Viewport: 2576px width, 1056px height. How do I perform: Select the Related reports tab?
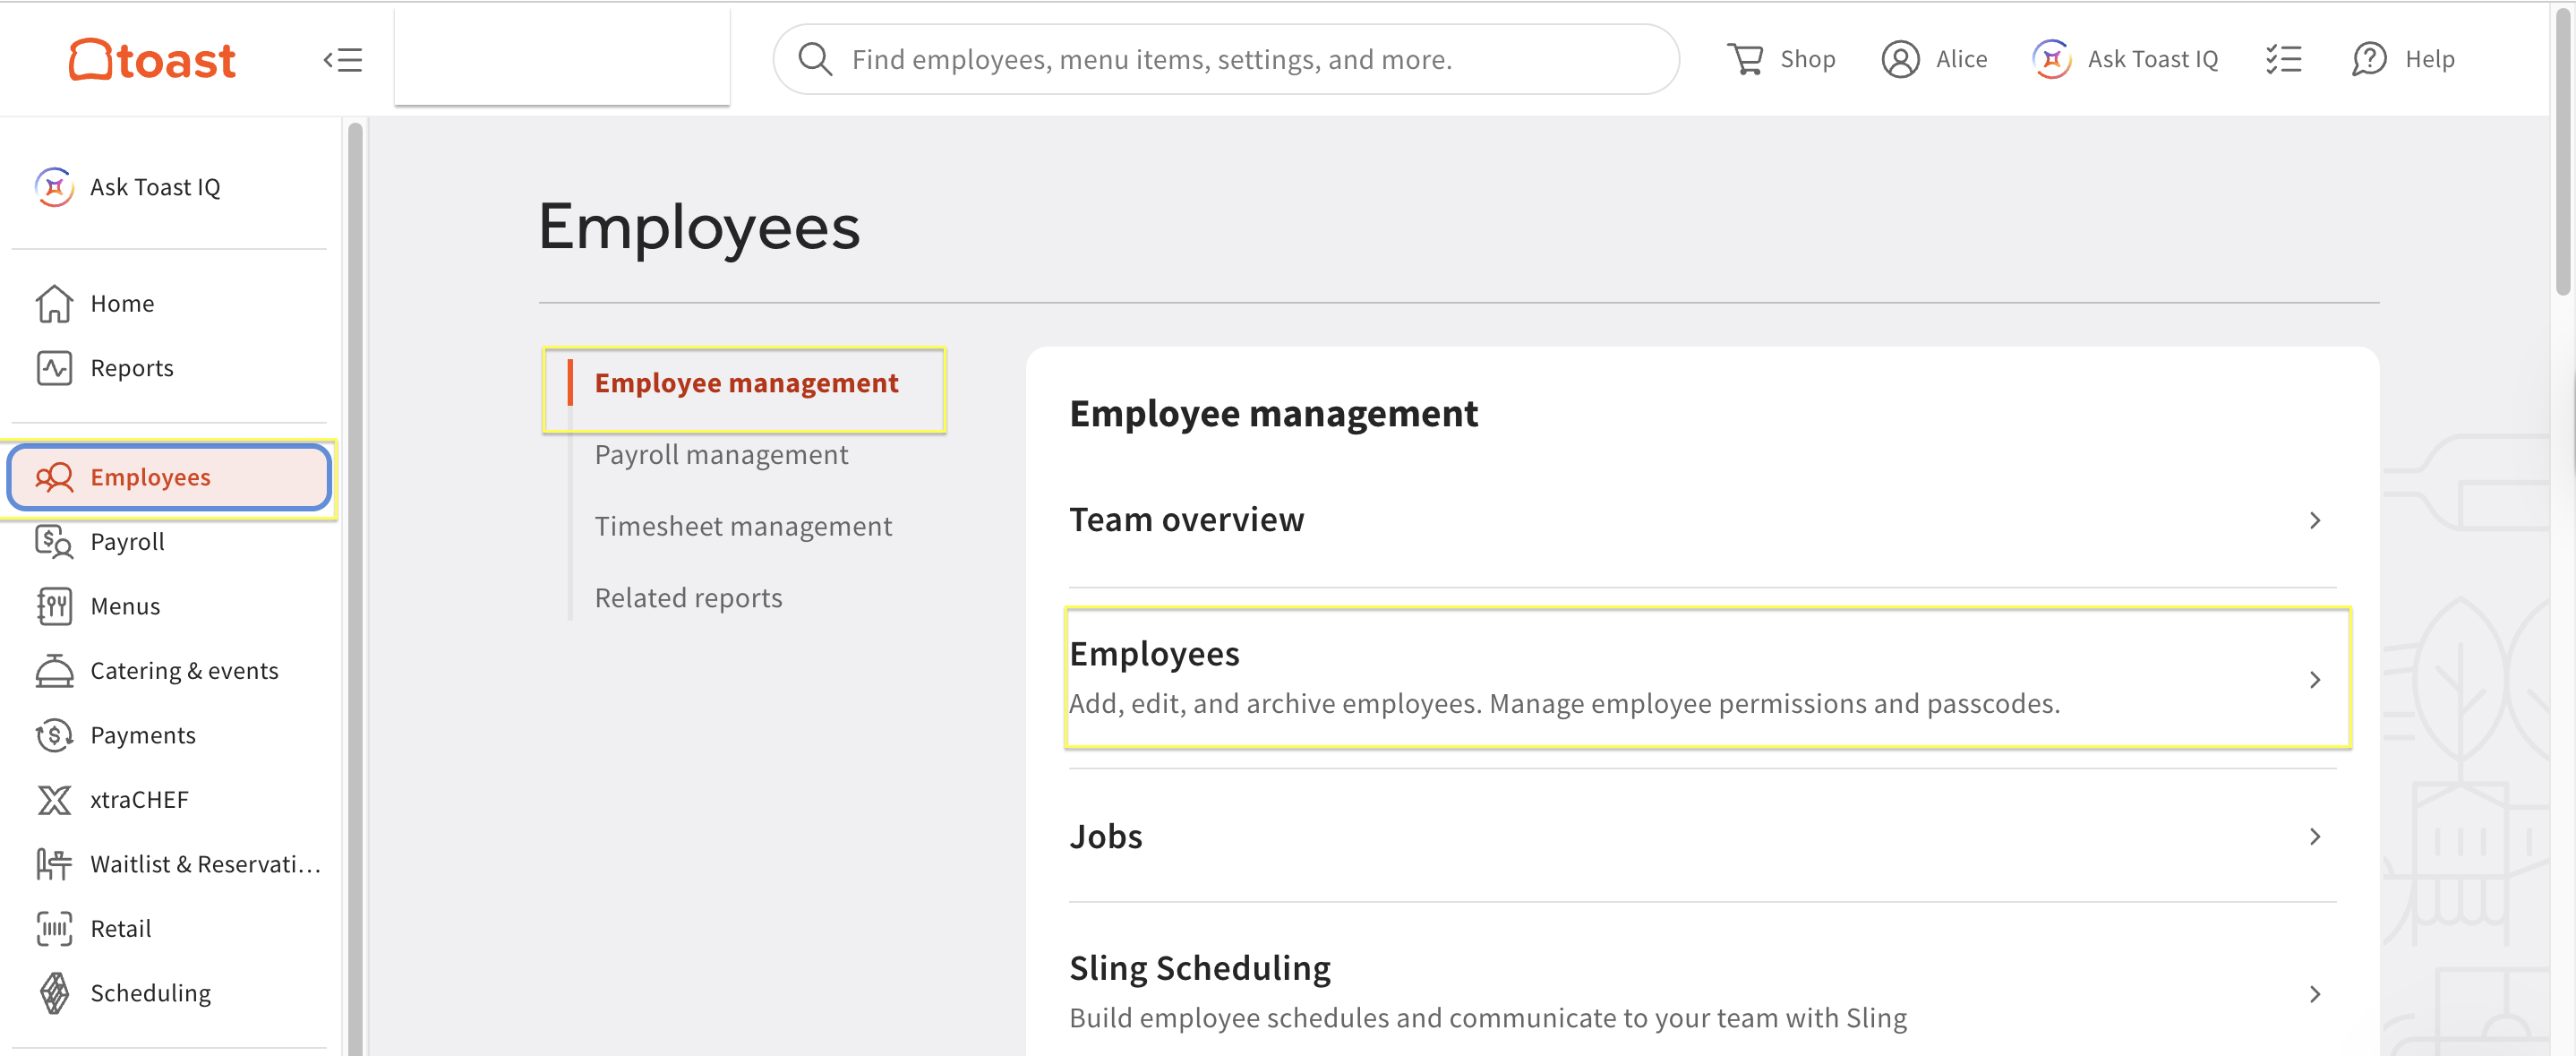(688, 598)
